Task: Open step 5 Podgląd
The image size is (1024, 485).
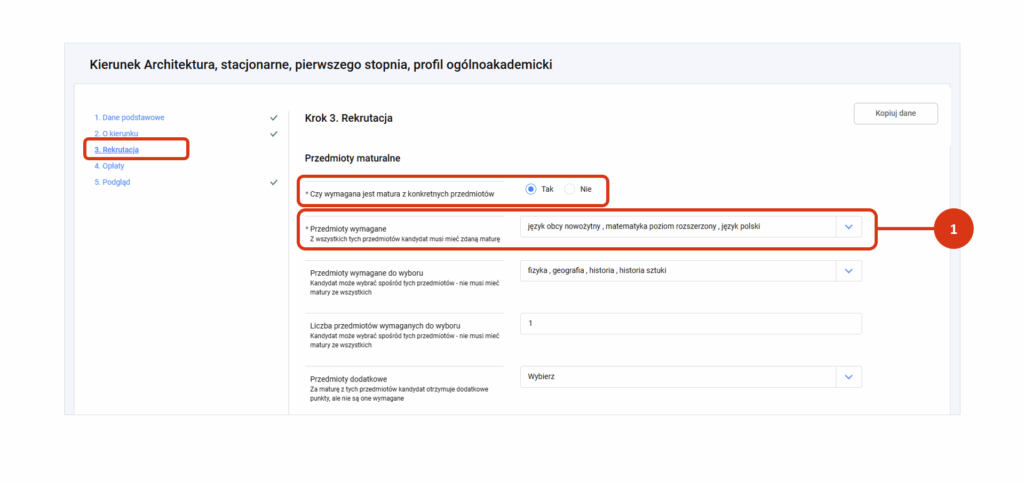Action: [x=112, y=183]
